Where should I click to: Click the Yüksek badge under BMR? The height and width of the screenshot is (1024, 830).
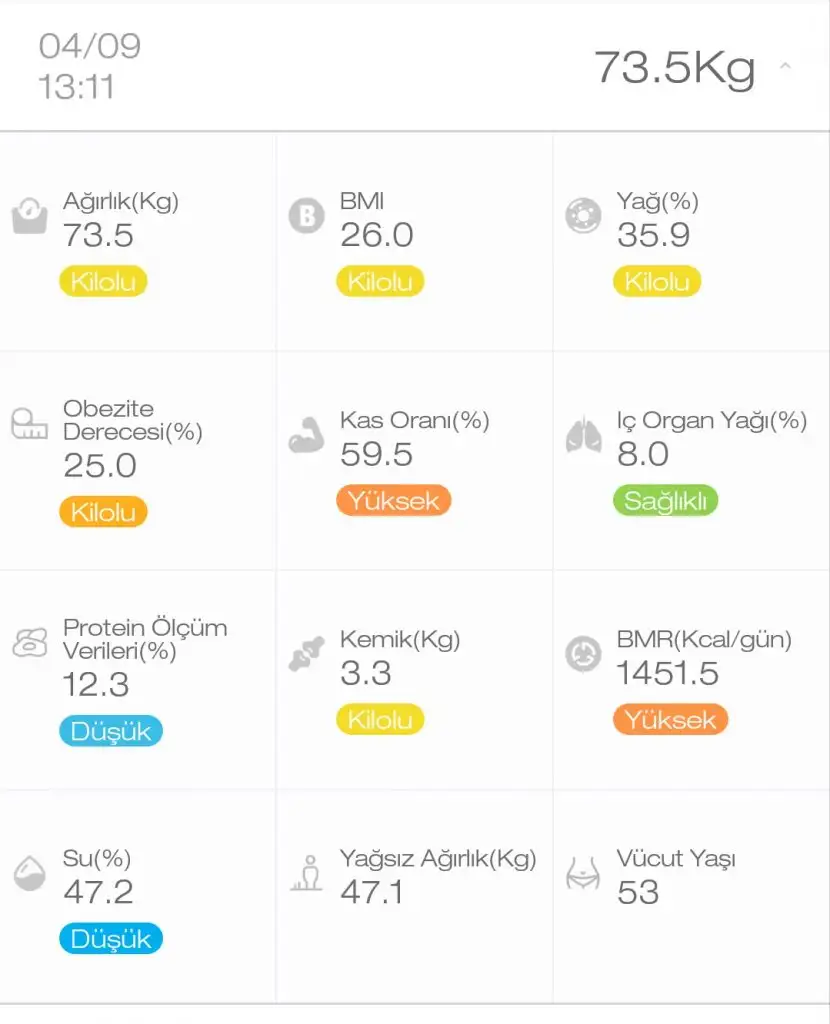(670, 719)
